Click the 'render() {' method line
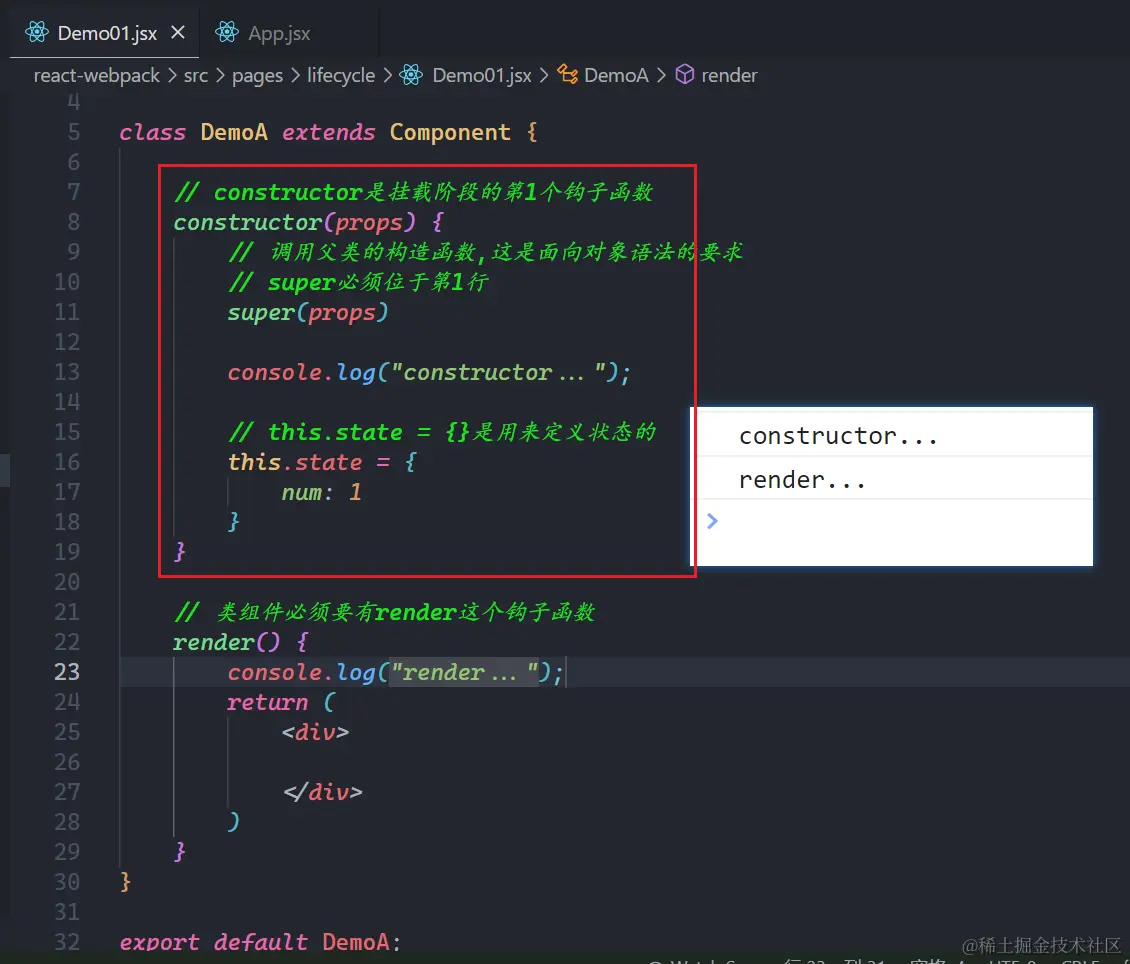The width and height of the screenshot is (1130, 964). [241, 642]
